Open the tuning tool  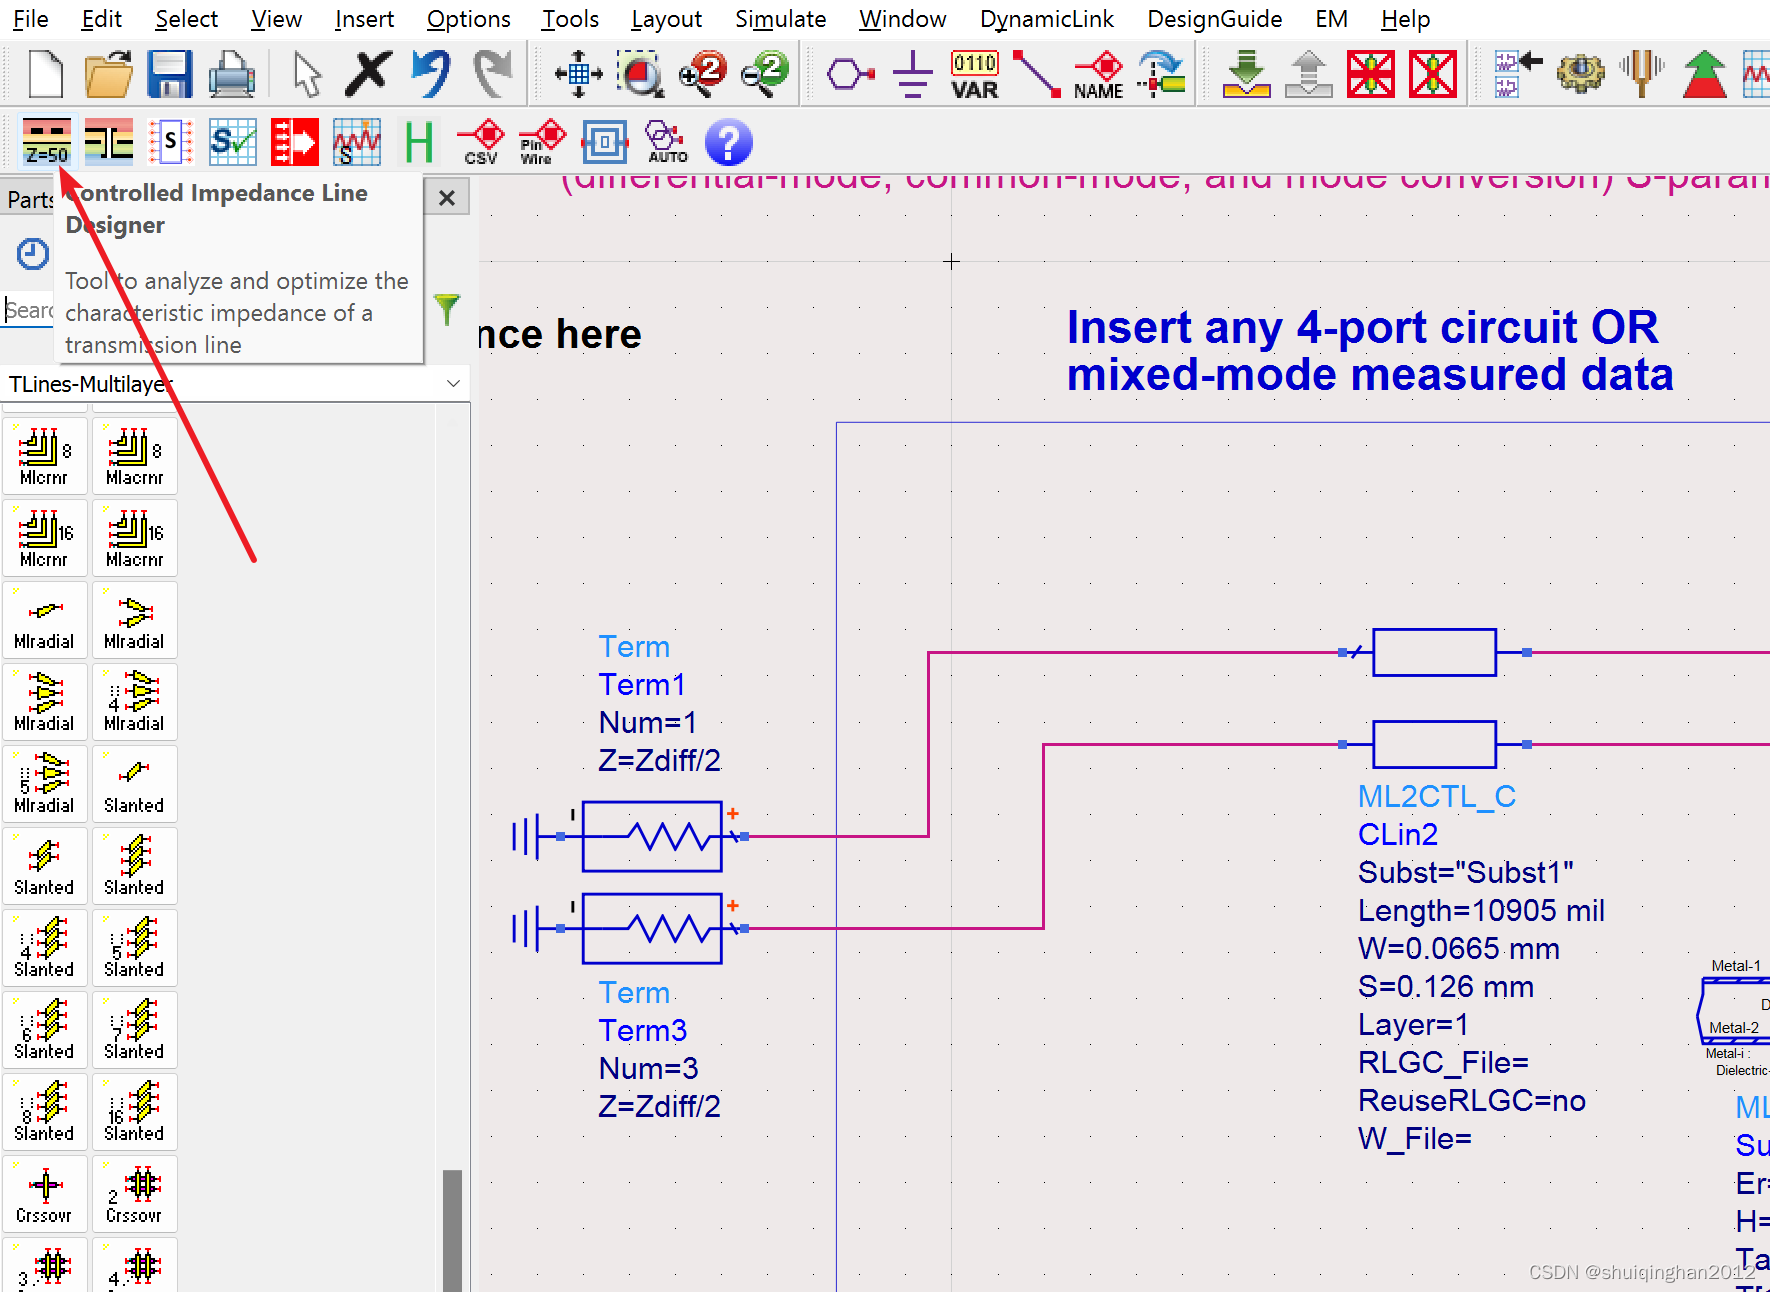tap(1641, 73)
